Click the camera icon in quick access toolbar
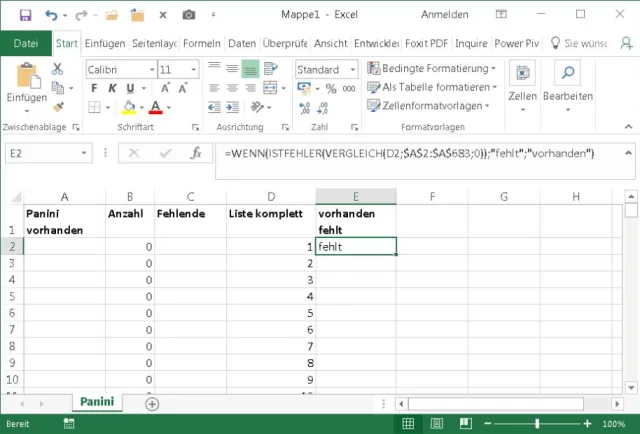The width and height of the screenshot is (640, 434). 188,15
